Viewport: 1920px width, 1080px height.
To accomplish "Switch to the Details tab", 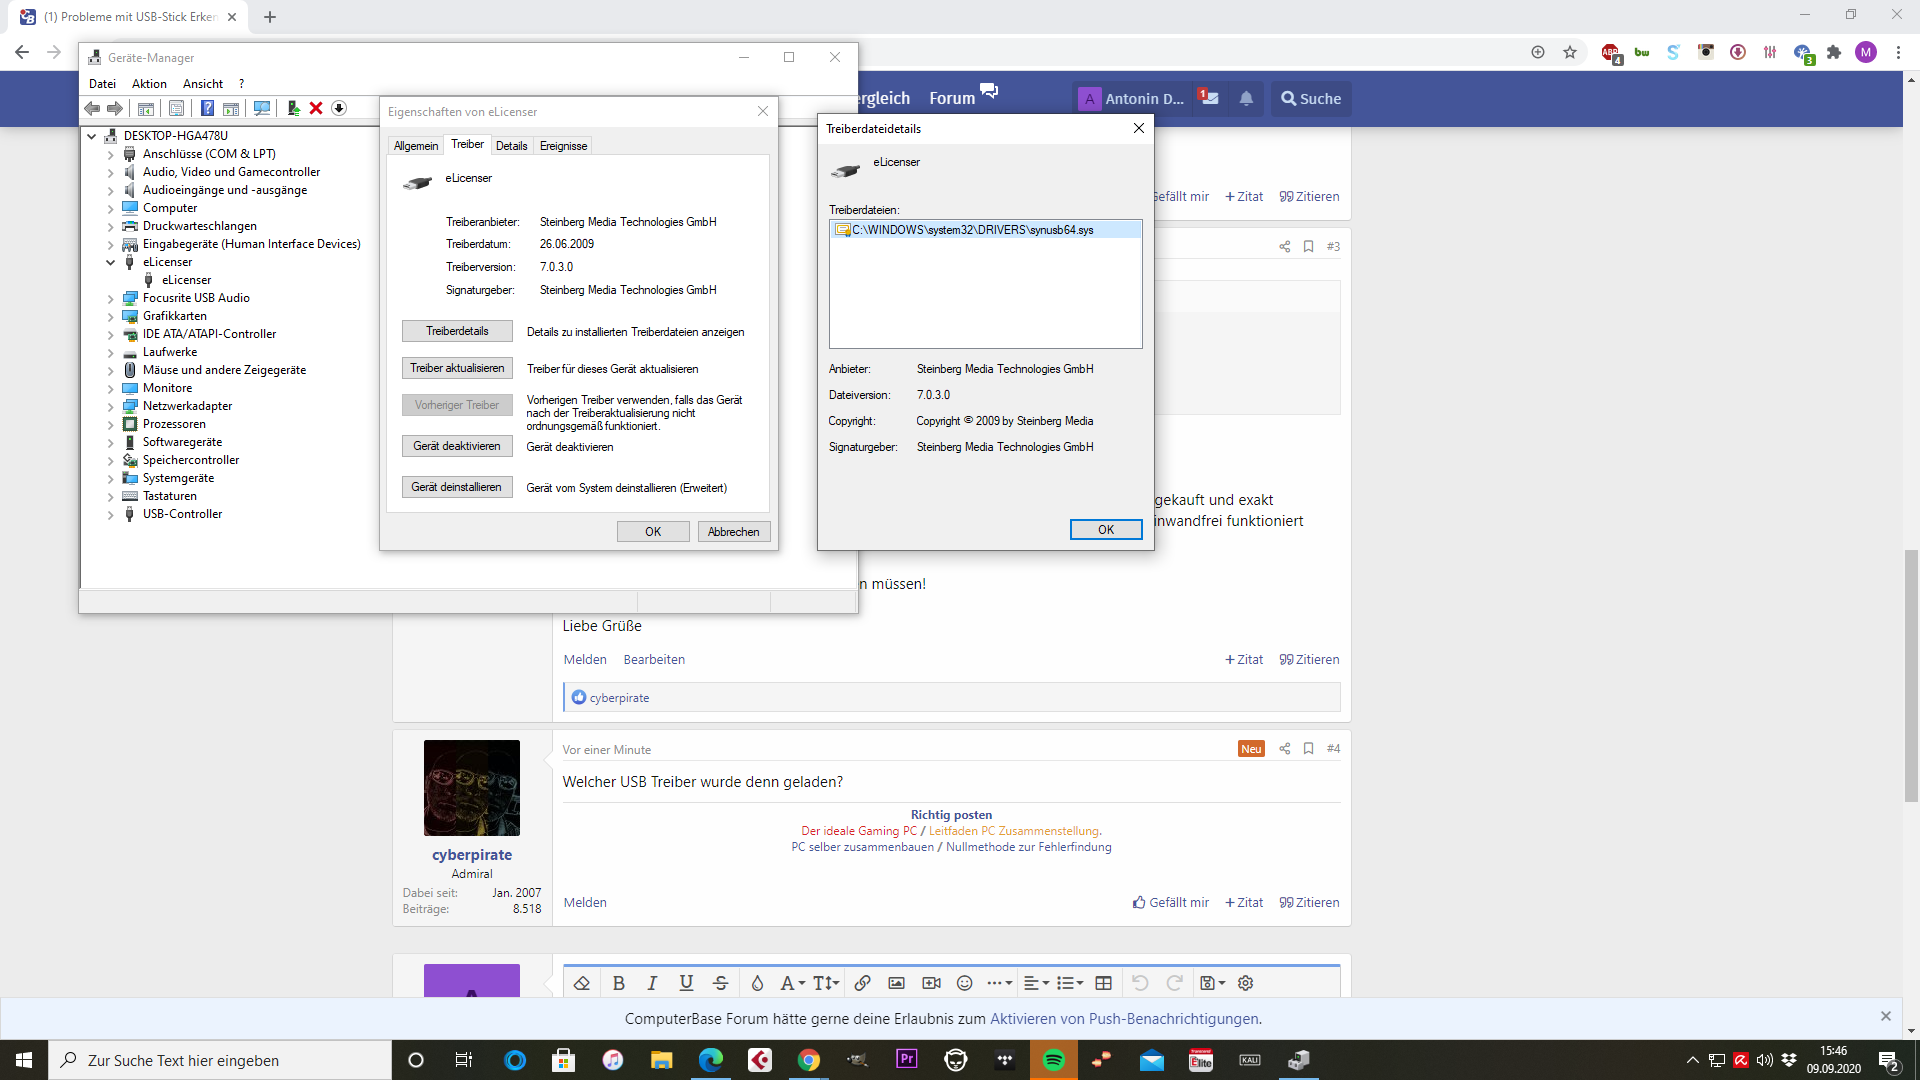I will click(511, 146).
